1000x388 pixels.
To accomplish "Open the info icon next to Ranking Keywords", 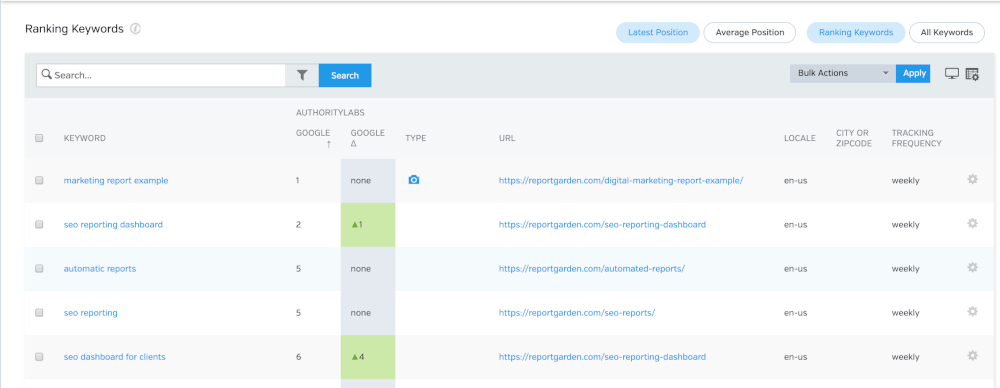I will pos(135,29).
